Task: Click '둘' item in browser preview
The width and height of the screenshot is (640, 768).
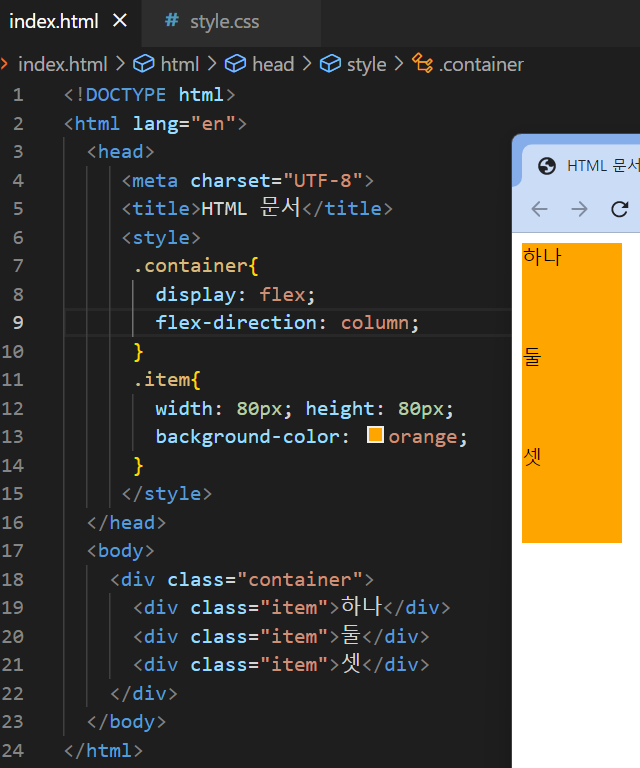Action: 571,393
